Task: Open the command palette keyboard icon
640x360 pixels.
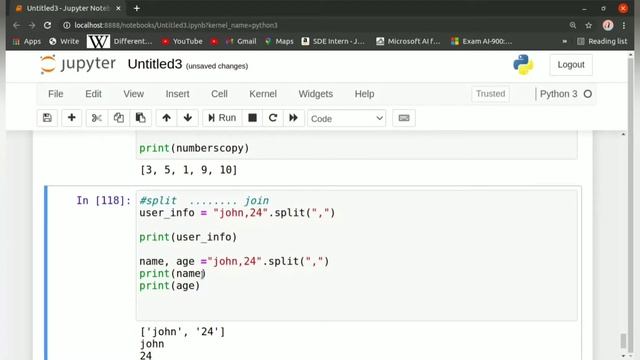Action: tap(404, 118)
